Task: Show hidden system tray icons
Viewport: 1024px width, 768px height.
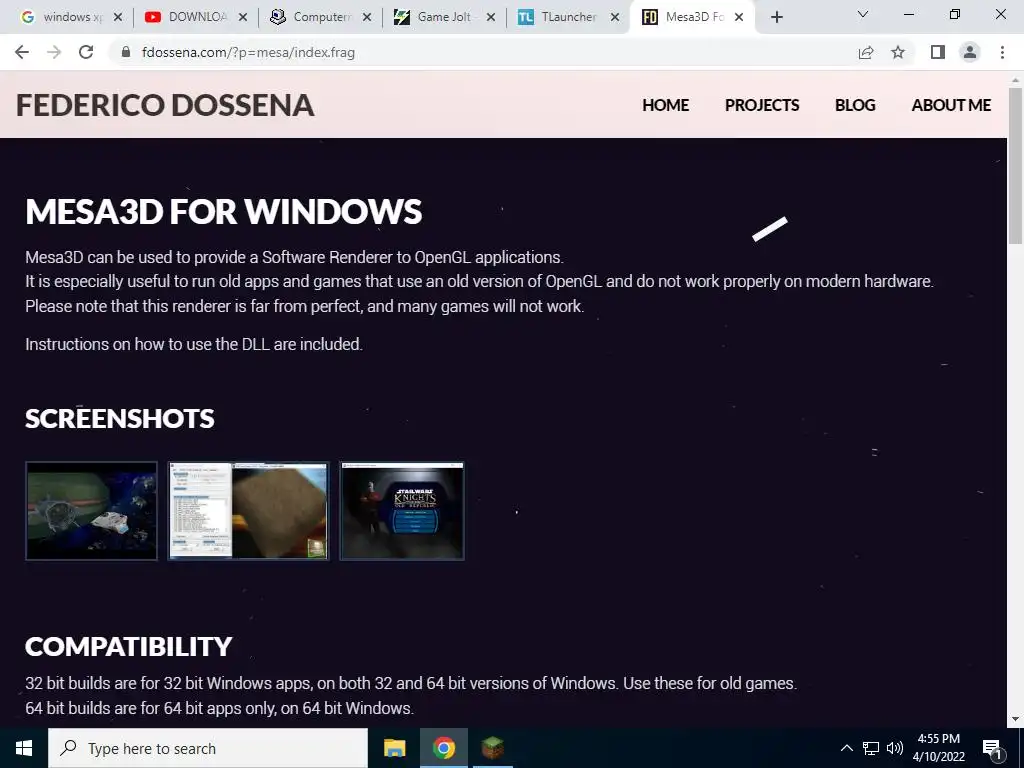Action: pos(846,748)
